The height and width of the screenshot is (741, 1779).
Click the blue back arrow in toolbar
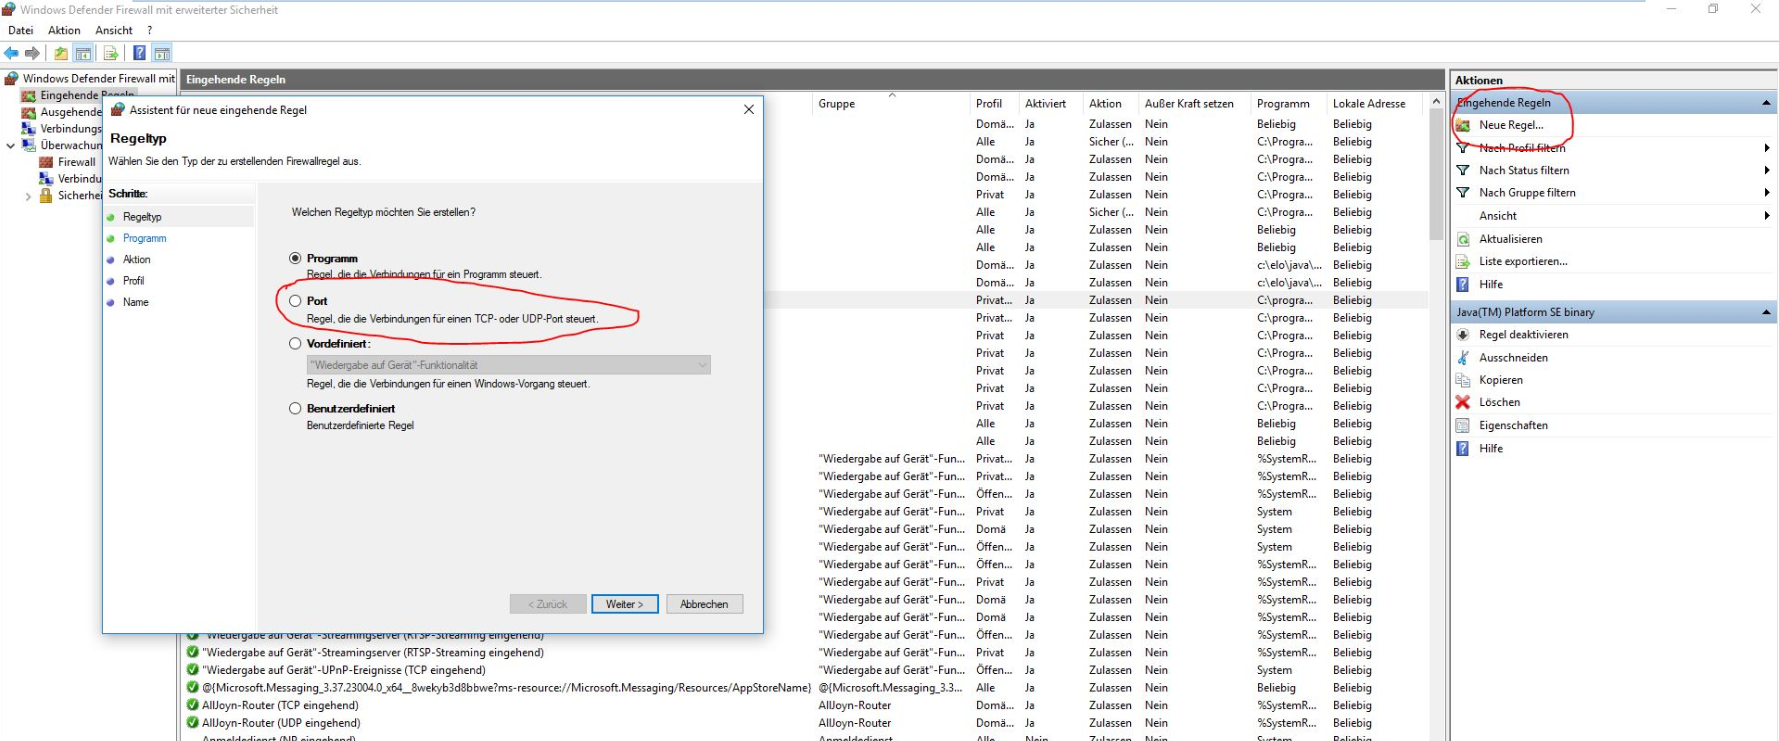click(11, 53)
